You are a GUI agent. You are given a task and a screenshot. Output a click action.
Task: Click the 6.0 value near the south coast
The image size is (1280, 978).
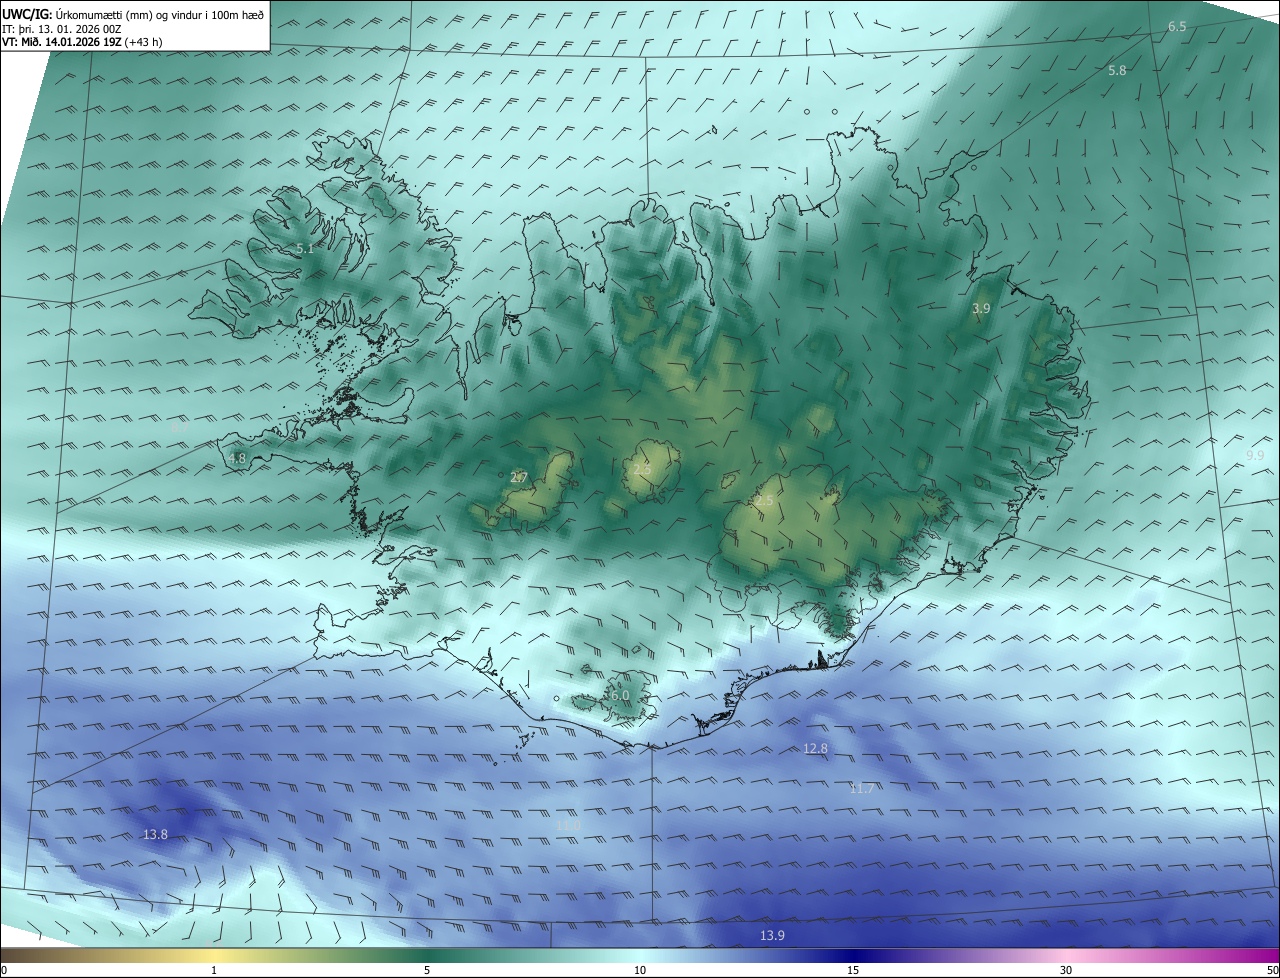tap(619, 696)
